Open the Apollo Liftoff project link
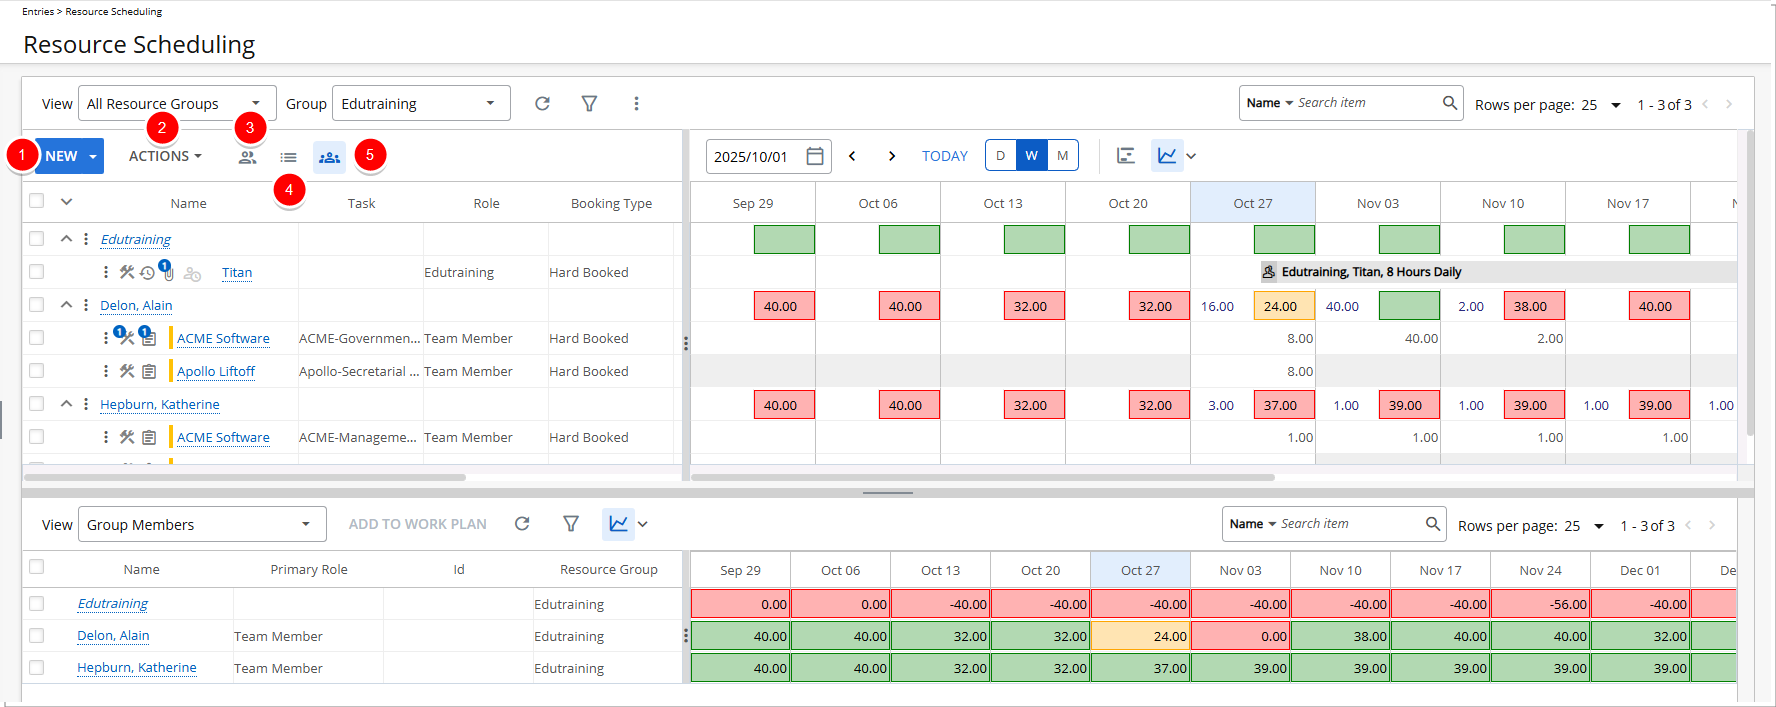Viewport: 1776px width, 707px height. [216, 372]
